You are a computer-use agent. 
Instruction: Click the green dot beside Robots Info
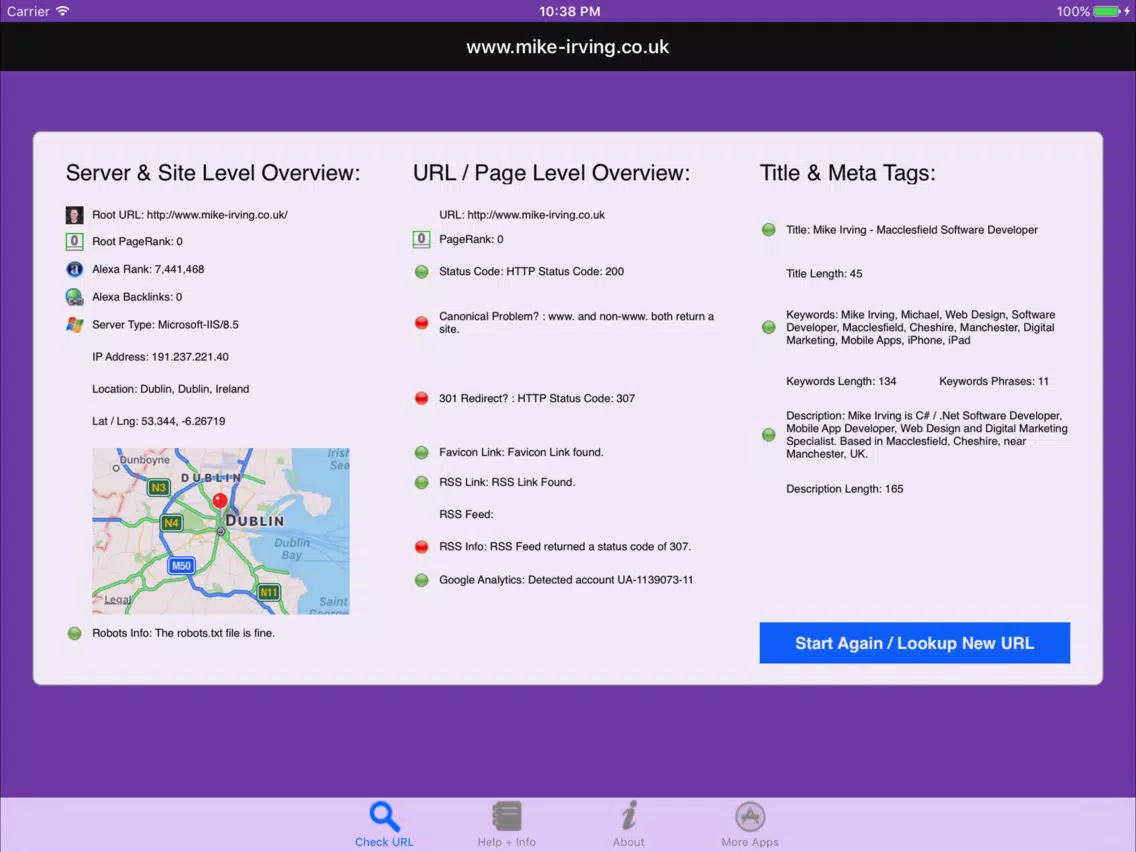pos(75,633)
